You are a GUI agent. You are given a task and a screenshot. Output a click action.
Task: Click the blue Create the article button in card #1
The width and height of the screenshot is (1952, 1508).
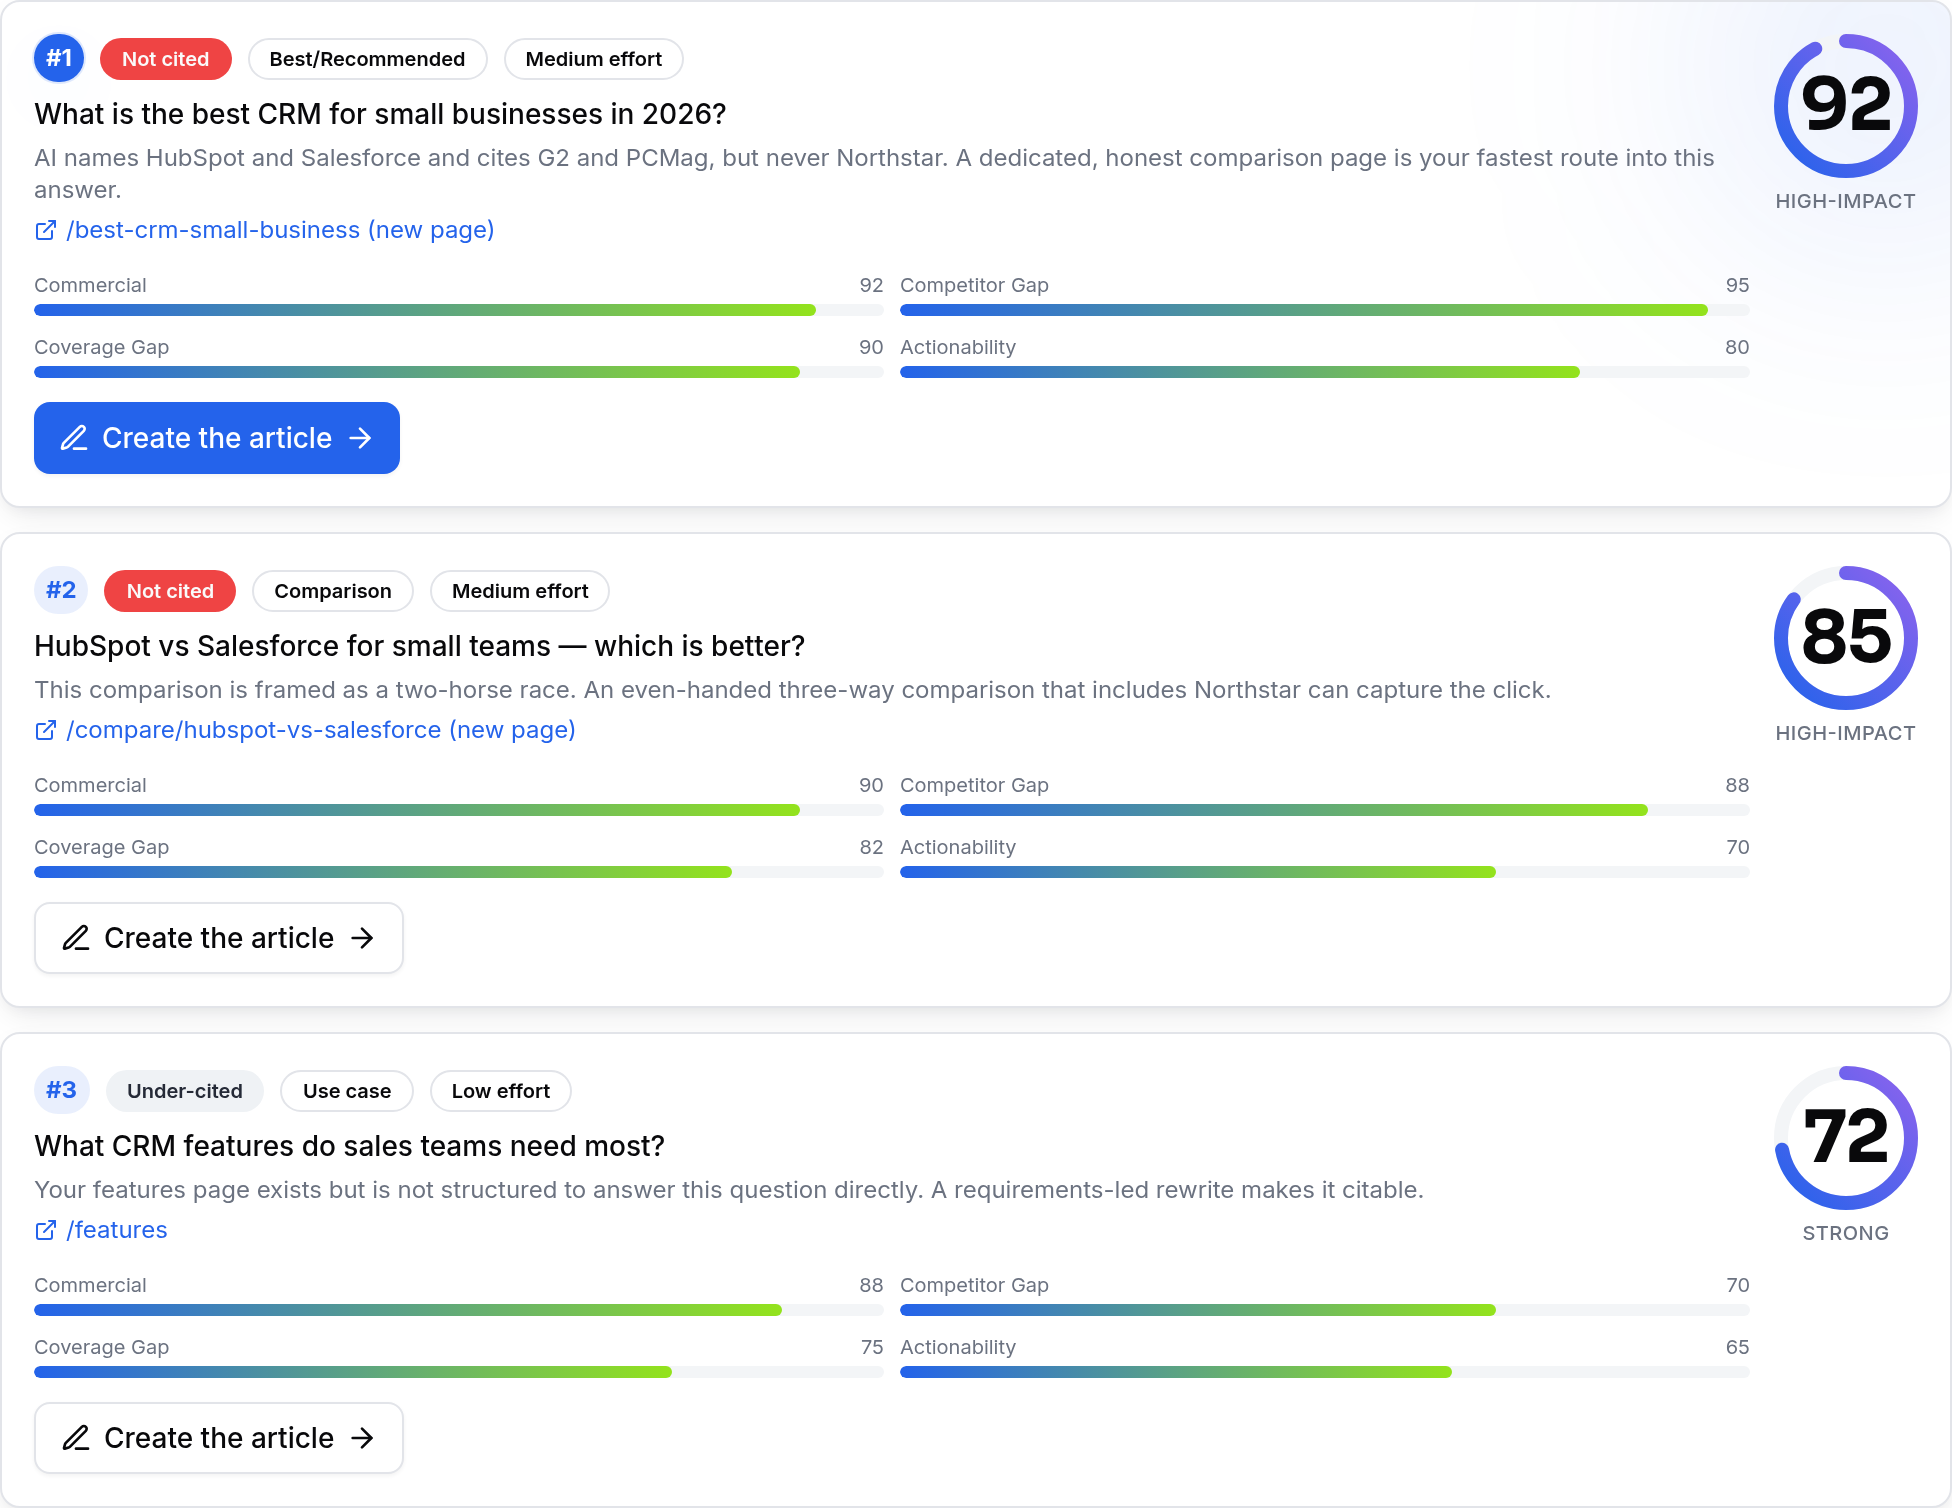pyautogui.click(x=217, y=438)
